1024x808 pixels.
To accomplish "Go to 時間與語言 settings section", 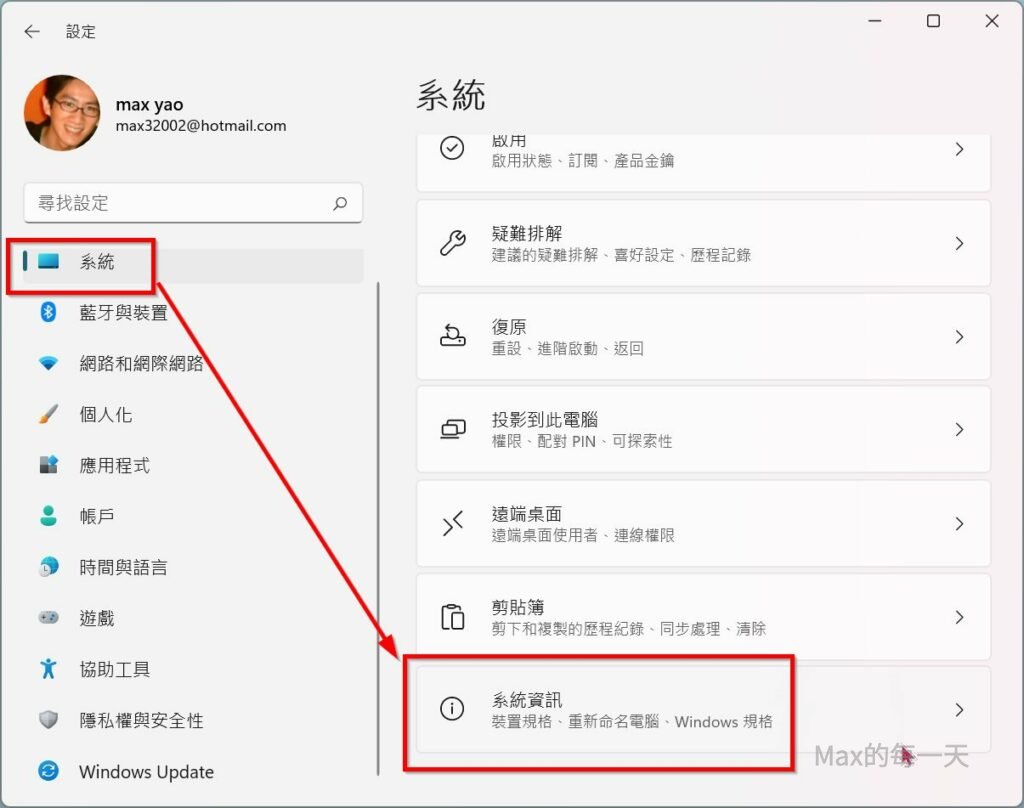I will 123,567.
